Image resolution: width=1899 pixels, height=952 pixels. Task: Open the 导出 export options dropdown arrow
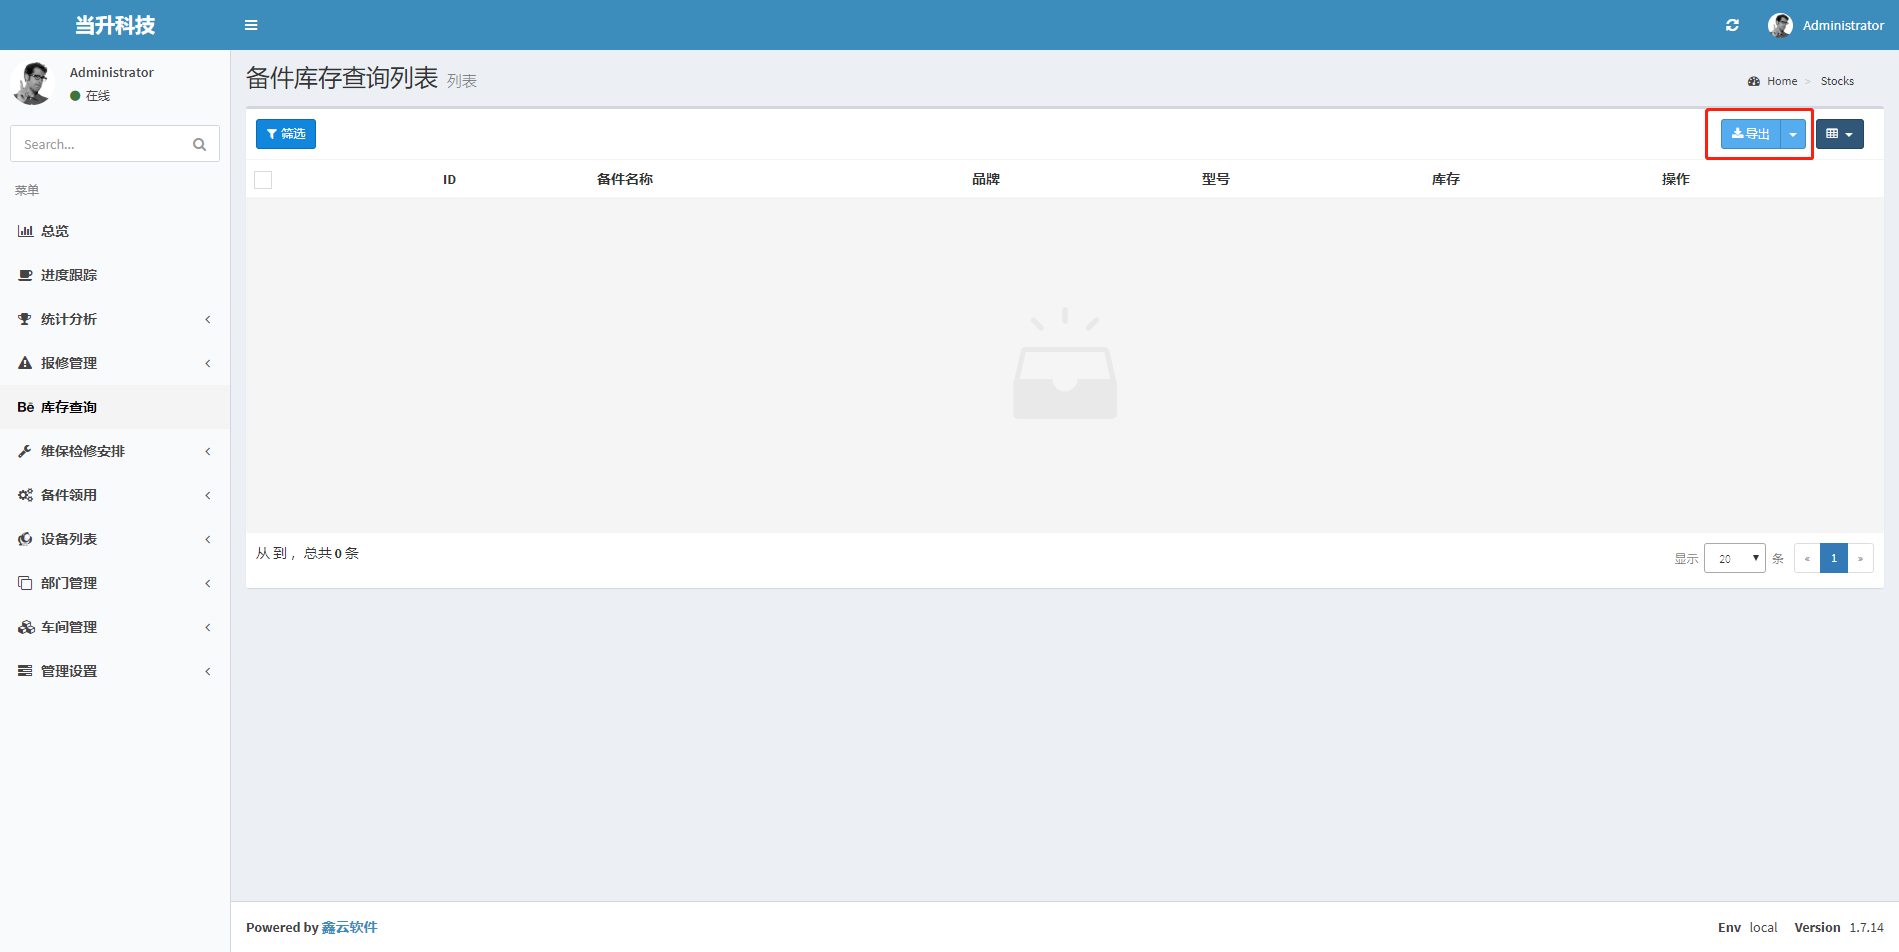tap(1793, 134)
